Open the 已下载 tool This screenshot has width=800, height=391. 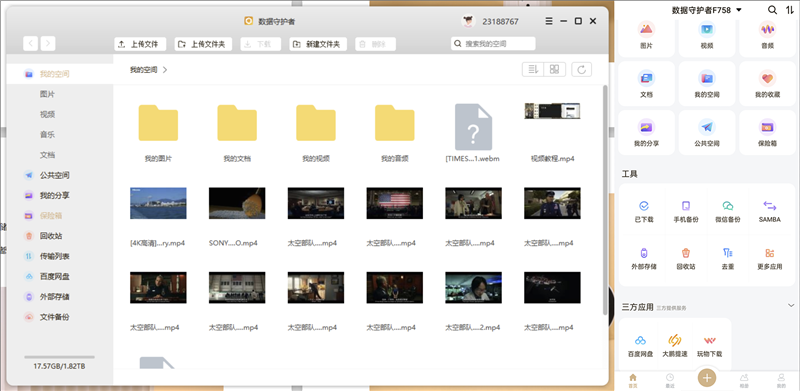click(643, 211)
